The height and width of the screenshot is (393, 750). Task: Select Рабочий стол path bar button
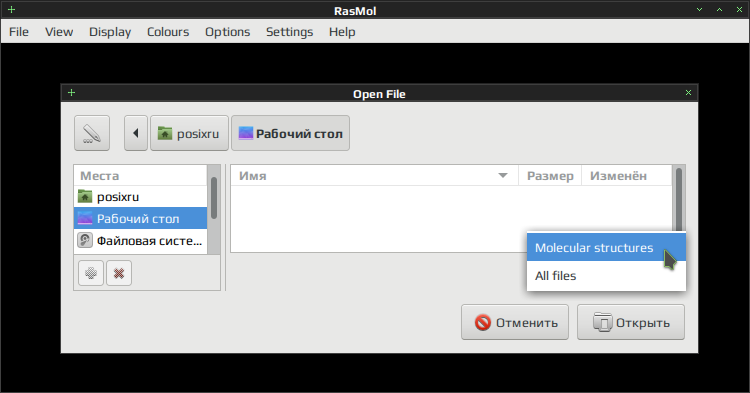tap(290, 133)
